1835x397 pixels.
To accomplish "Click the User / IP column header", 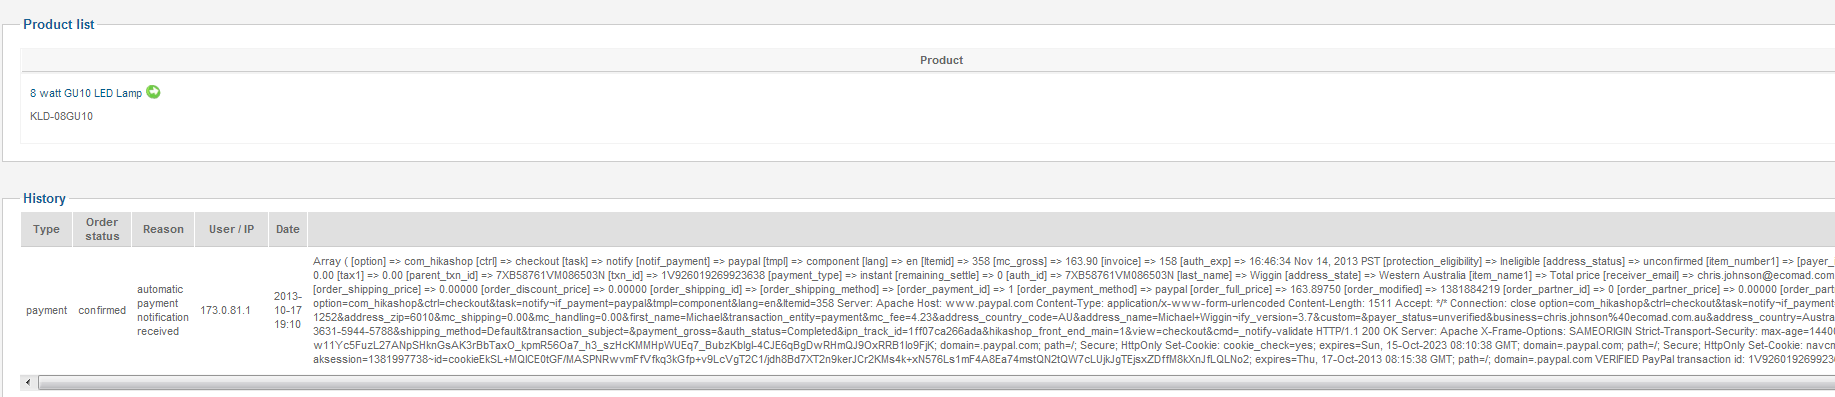I will click(231, 229).
